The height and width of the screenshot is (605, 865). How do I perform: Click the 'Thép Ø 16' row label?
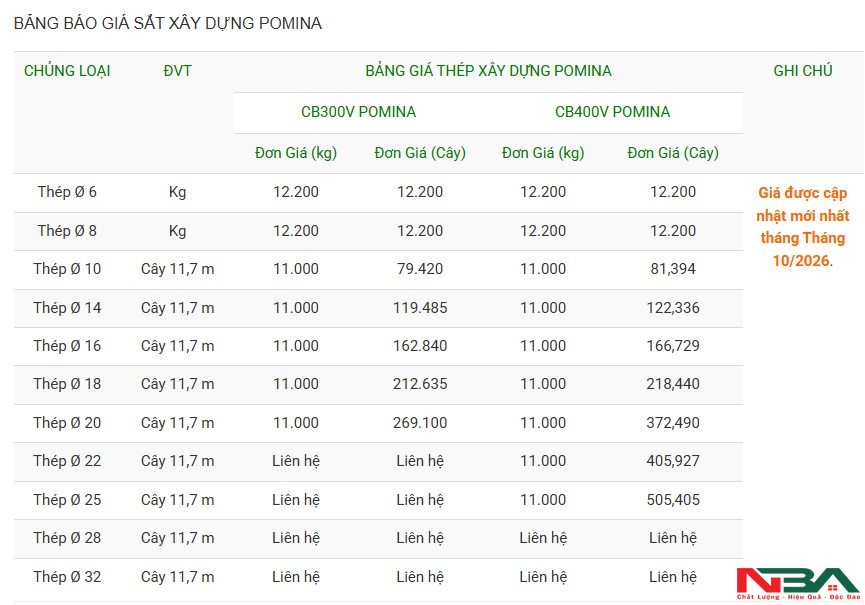pos(67,346)
